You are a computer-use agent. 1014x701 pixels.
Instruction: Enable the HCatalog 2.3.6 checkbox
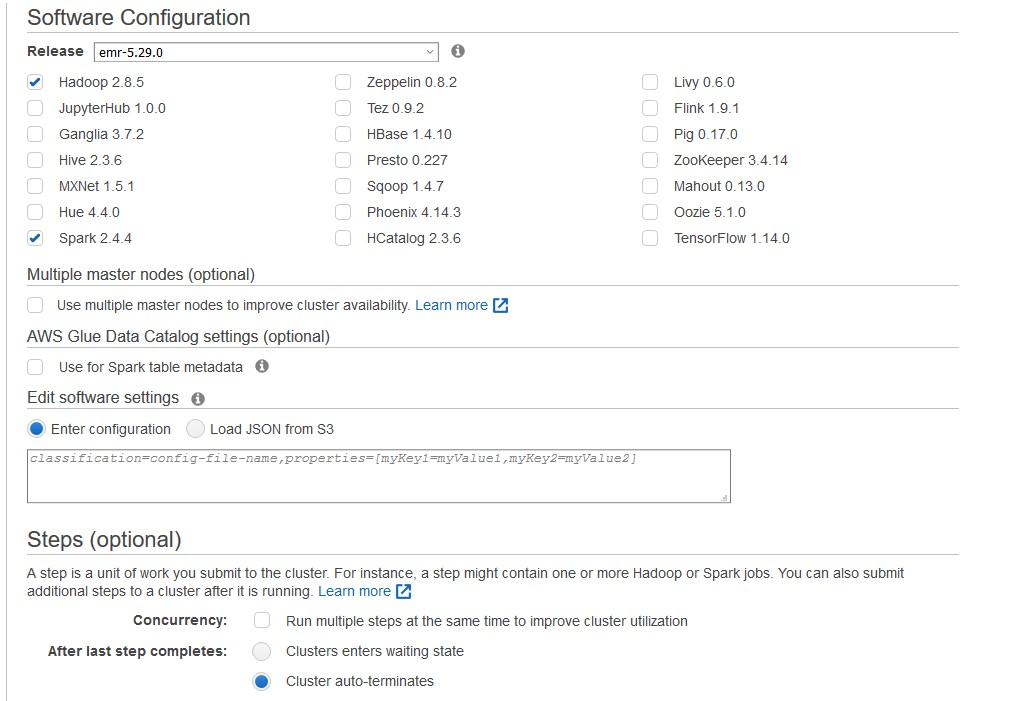tap(343, 238)
